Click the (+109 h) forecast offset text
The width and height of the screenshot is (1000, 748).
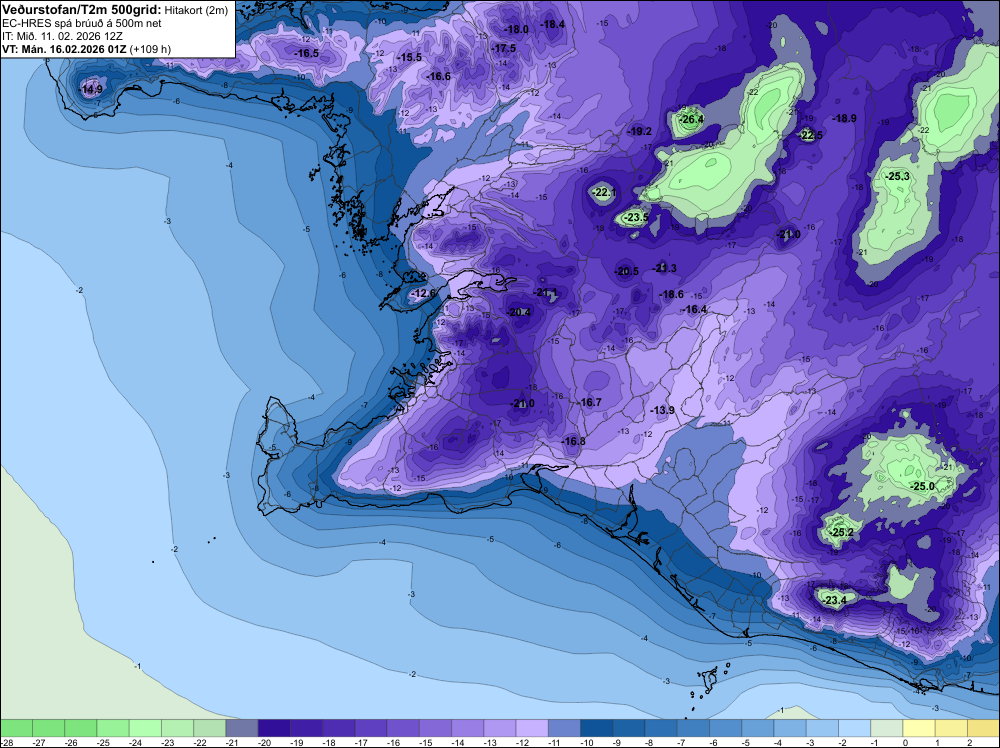pos(150,49)
